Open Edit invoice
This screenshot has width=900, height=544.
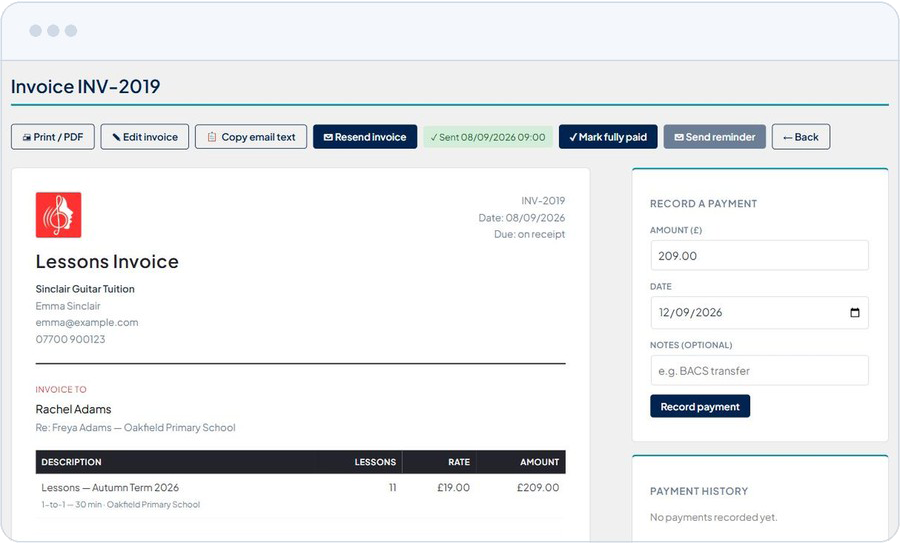pos(145,137)
